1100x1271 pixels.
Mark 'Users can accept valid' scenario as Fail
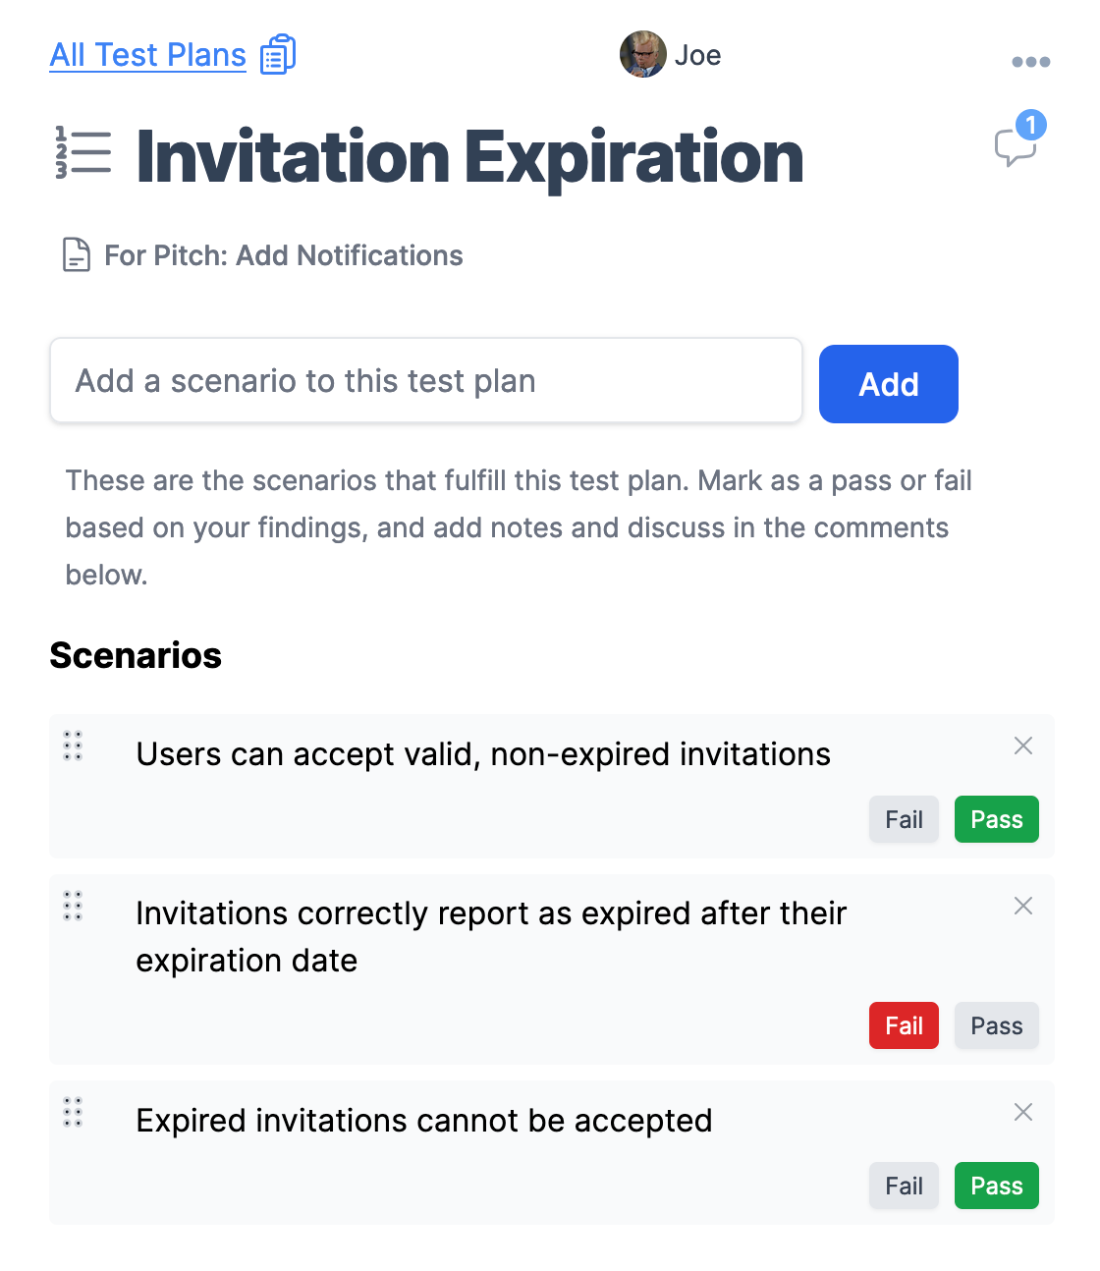coord(904,819)
